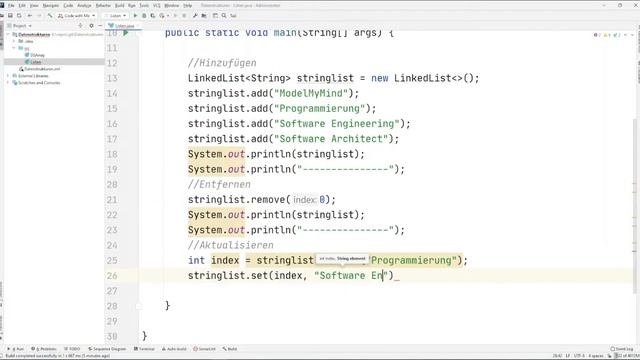
Task: Hide the Project panel with minus icon
Action: click(x=100, y=26)
